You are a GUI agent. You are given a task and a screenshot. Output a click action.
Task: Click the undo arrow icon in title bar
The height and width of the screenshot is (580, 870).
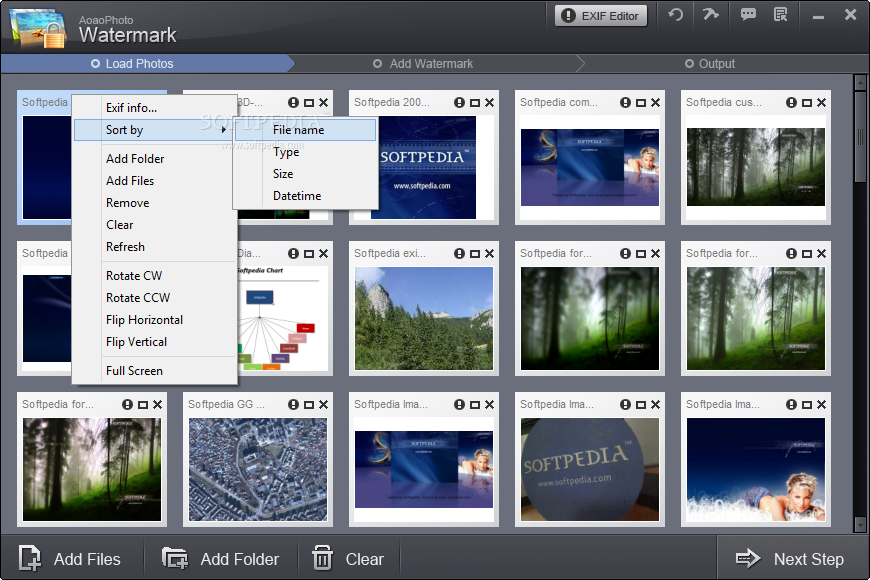(675, 15)
